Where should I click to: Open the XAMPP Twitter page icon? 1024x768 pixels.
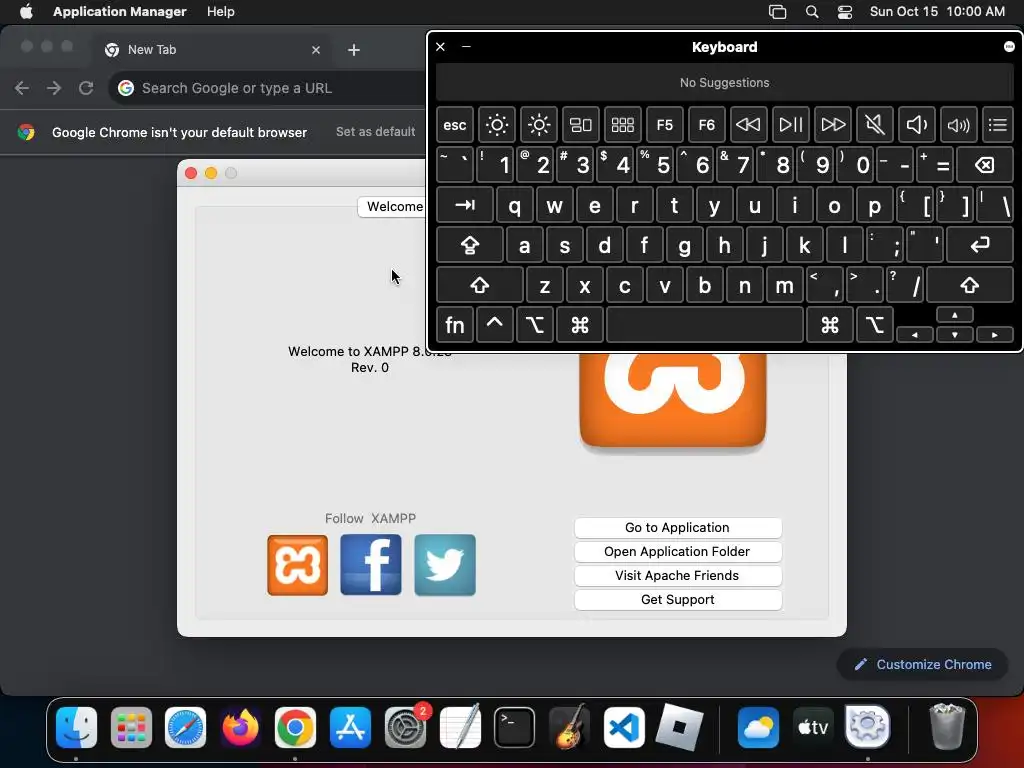point(445,565)
